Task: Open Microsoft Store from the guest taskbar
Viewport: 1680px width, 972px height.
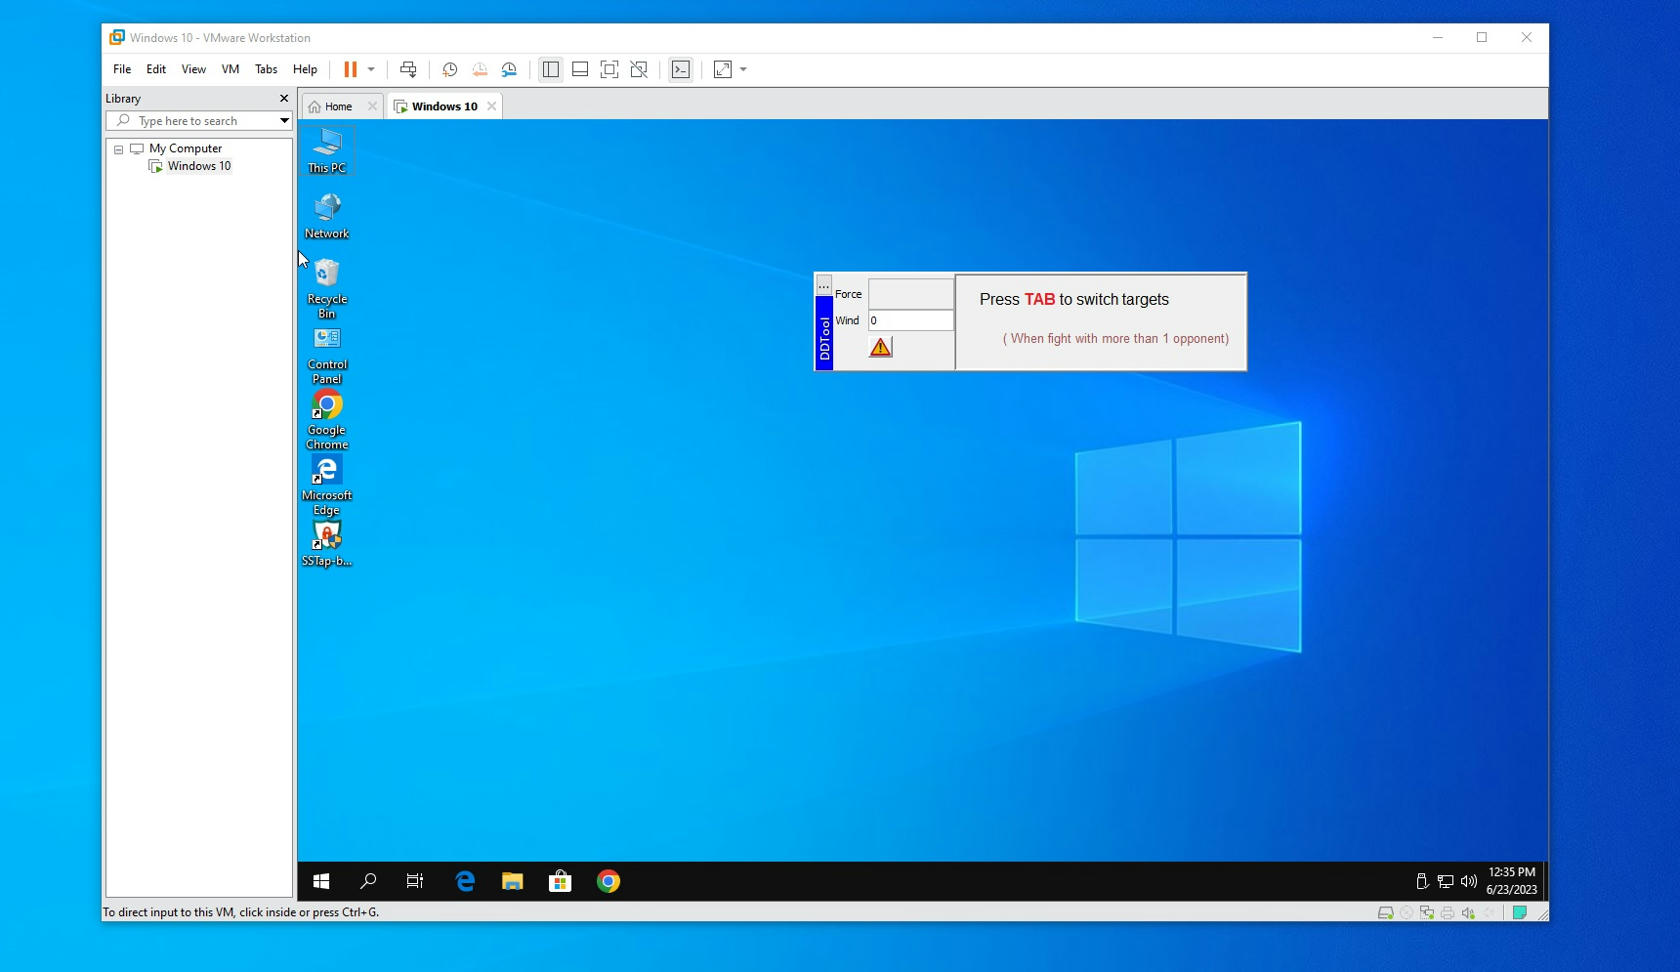Action: click(x=561, y=881)
